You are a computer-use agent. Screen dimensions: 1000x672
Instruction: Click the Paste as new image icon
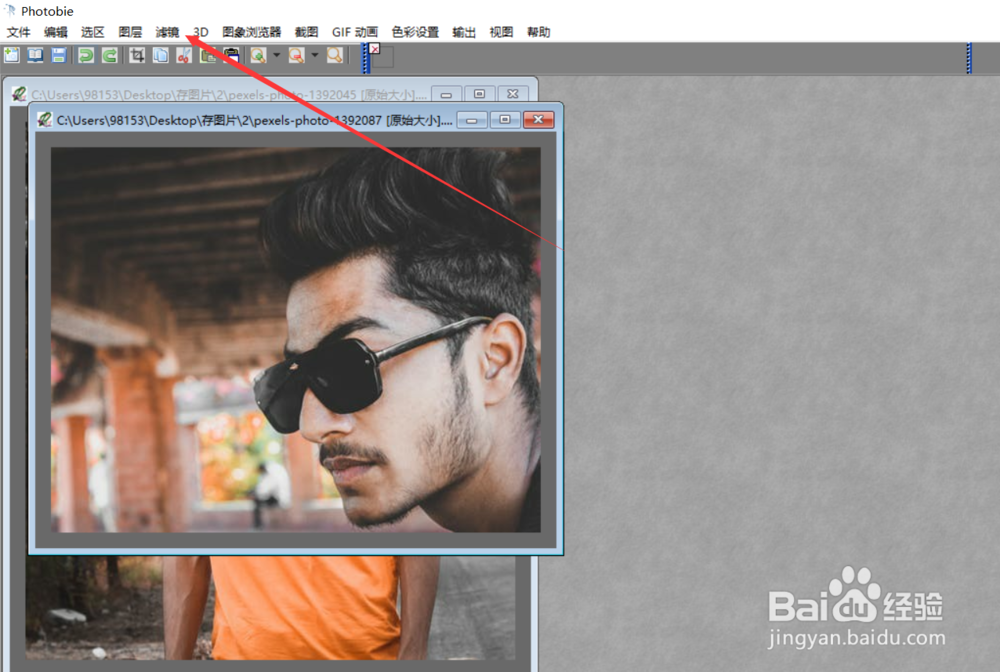point(208,55)
